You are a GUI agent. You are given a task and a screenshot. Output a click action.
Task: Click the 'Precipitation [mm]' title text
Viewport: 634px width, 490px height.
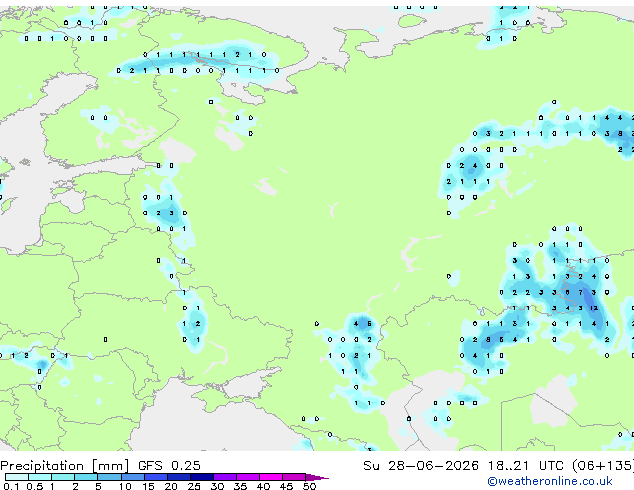(65, 466)
